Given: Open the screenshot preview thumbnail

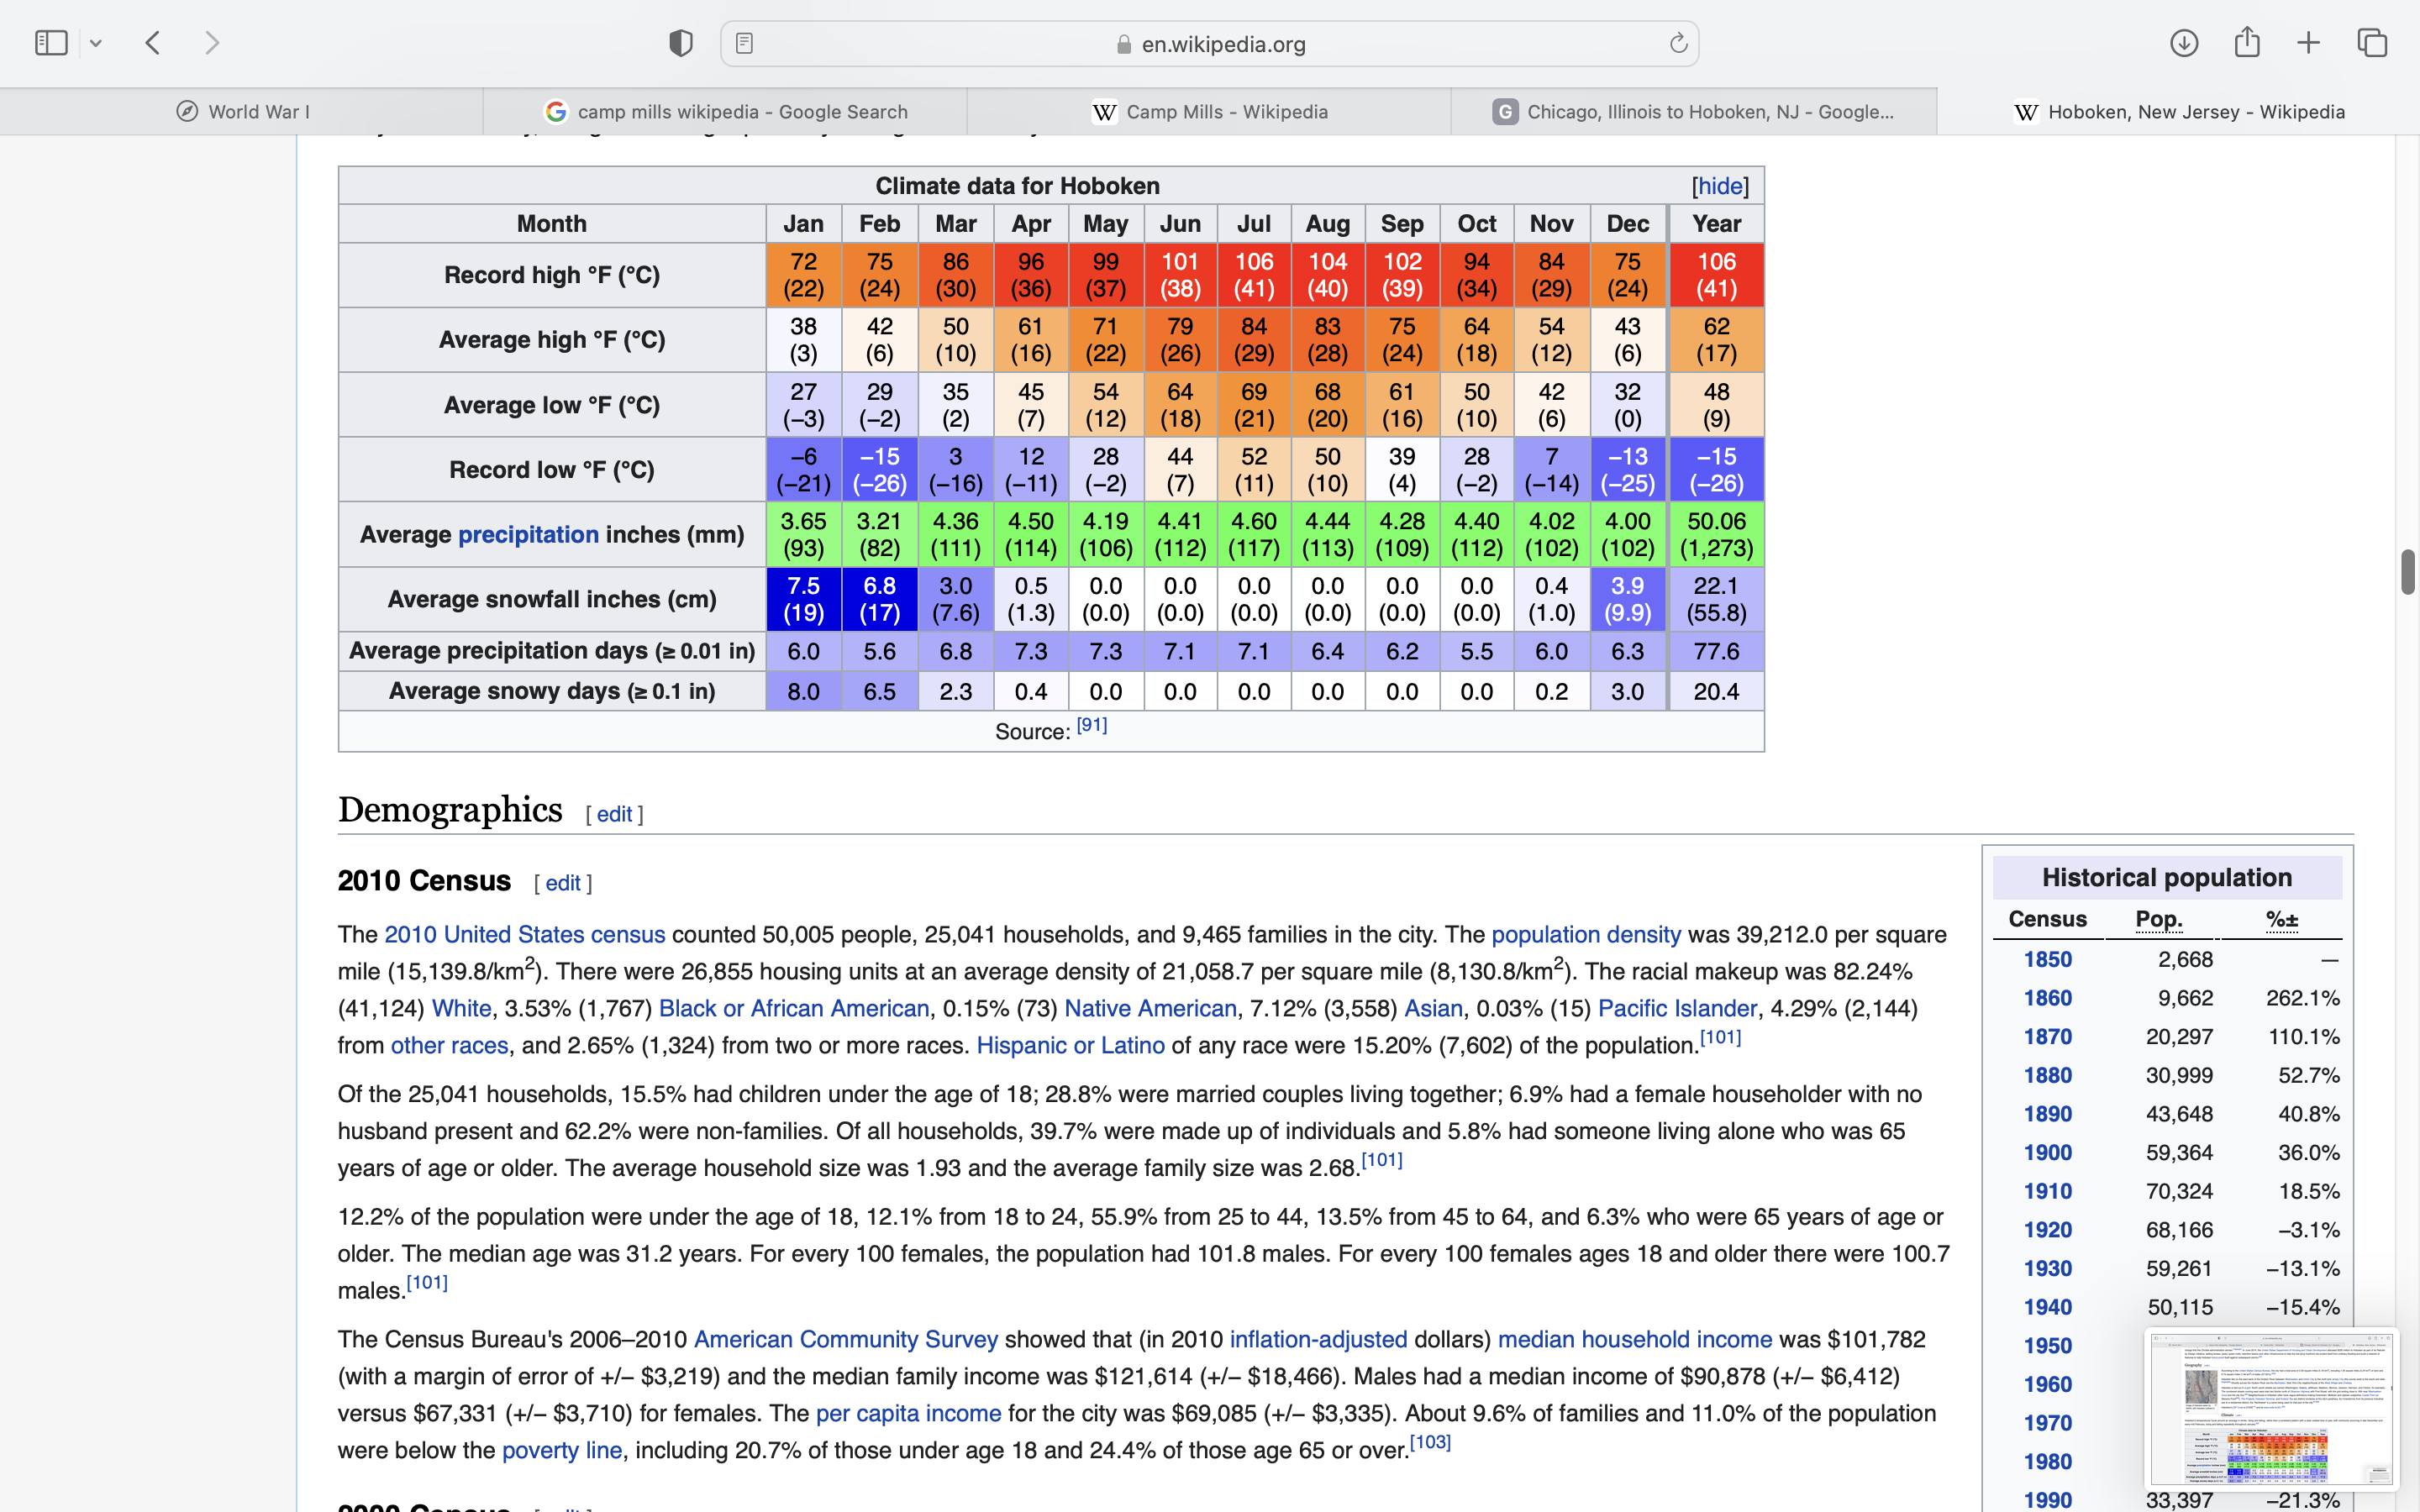Looking at the screenshot, I should coord(2271,1407).
